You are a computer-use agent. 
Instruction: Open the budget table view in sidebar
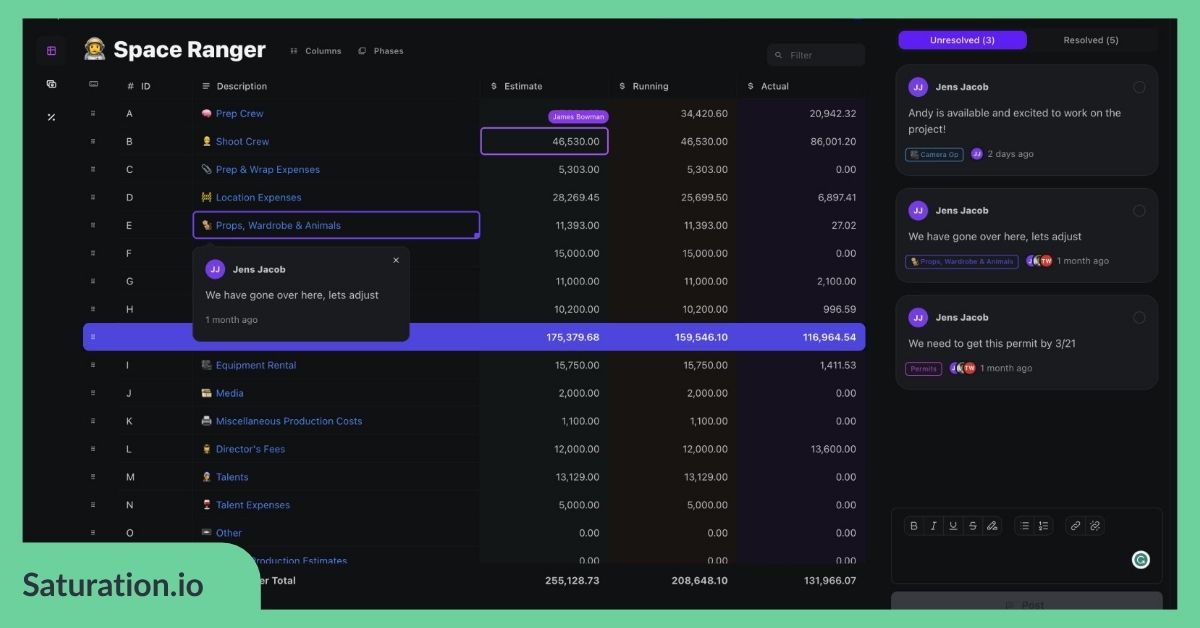click(52, 51)
